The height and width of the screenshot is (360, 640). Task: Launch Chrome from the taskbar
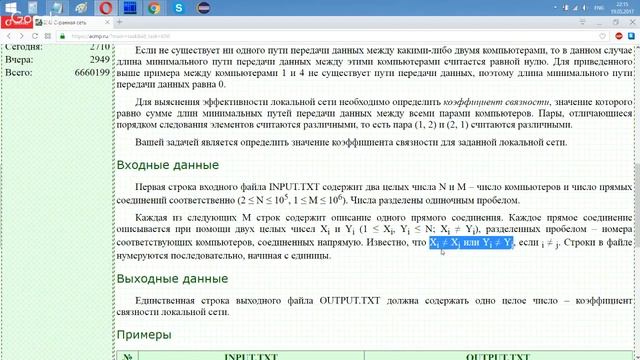[x=154, y=8]
